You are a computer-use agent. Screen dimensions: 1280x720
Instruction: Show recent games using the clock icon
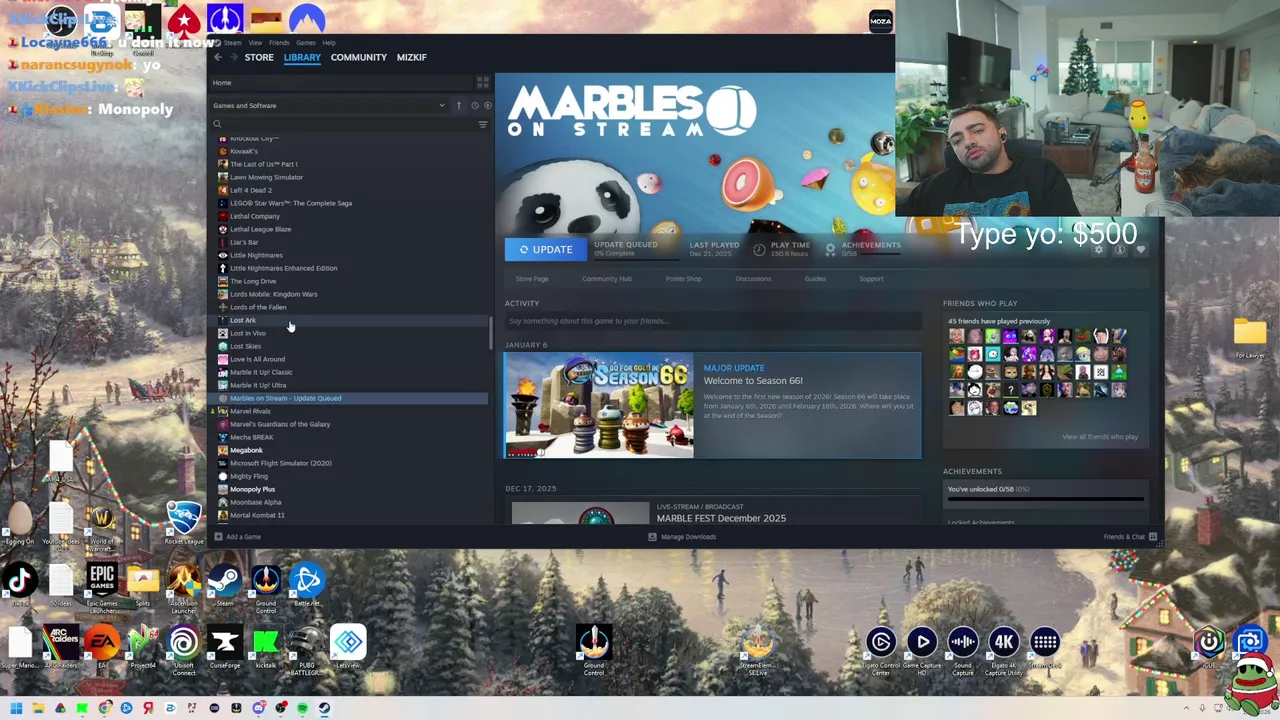click(x=475, y=105)
